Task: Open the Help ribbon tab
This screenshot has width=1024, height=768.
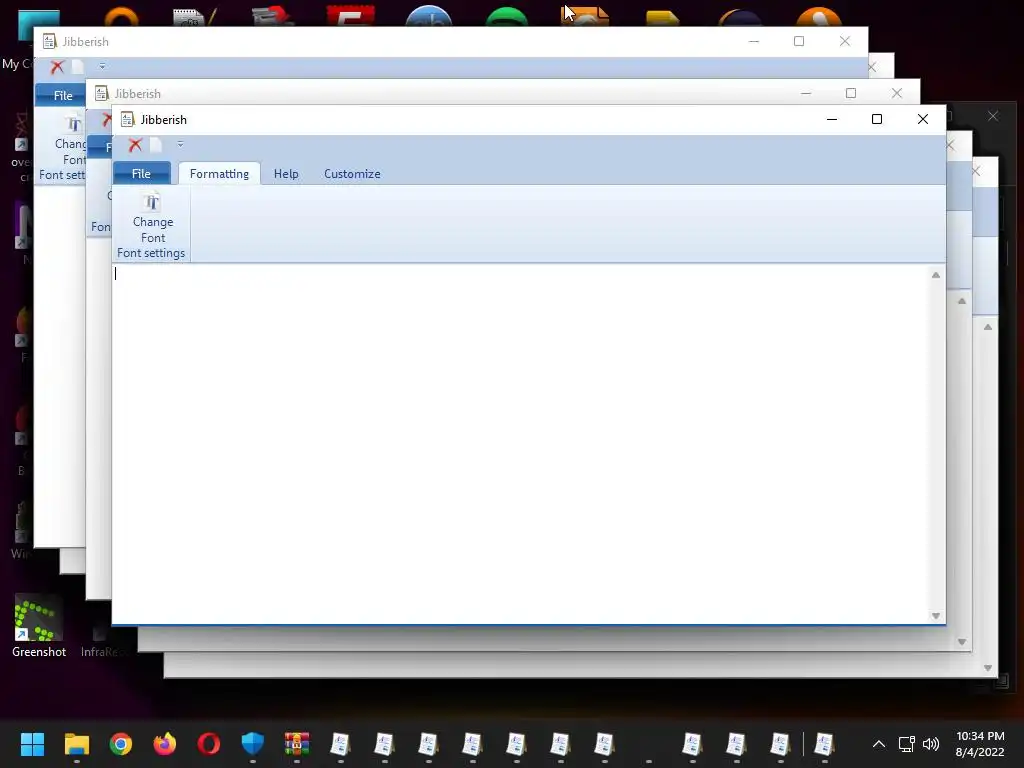Action: point(286,174)
